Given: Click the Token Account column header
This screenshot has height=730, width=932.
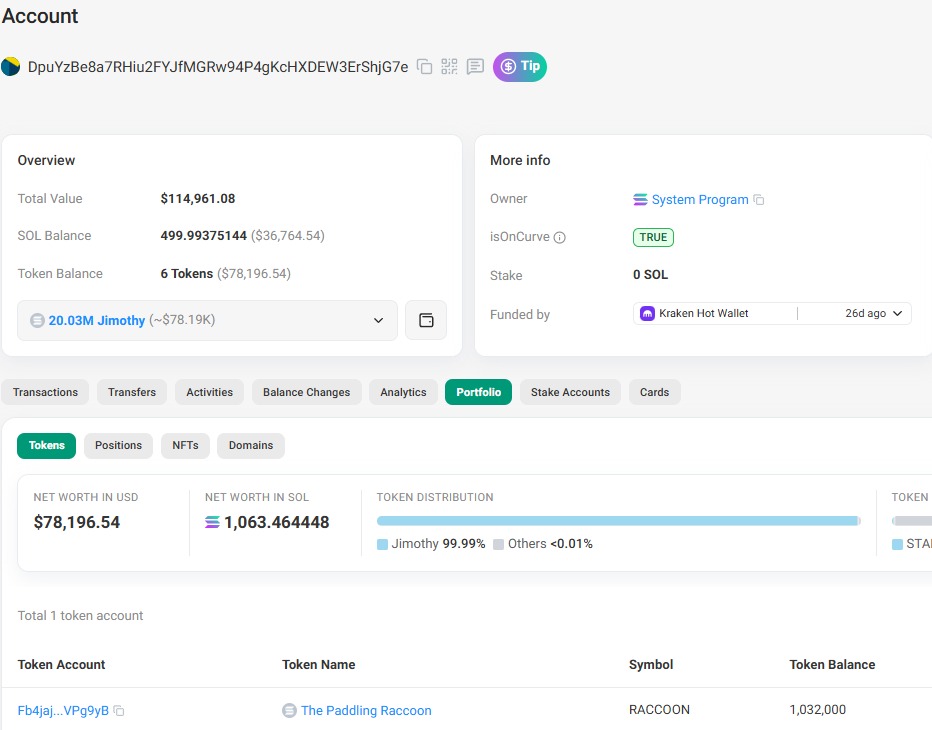Looking at the screenshot, I should click(x=61, y=665).
